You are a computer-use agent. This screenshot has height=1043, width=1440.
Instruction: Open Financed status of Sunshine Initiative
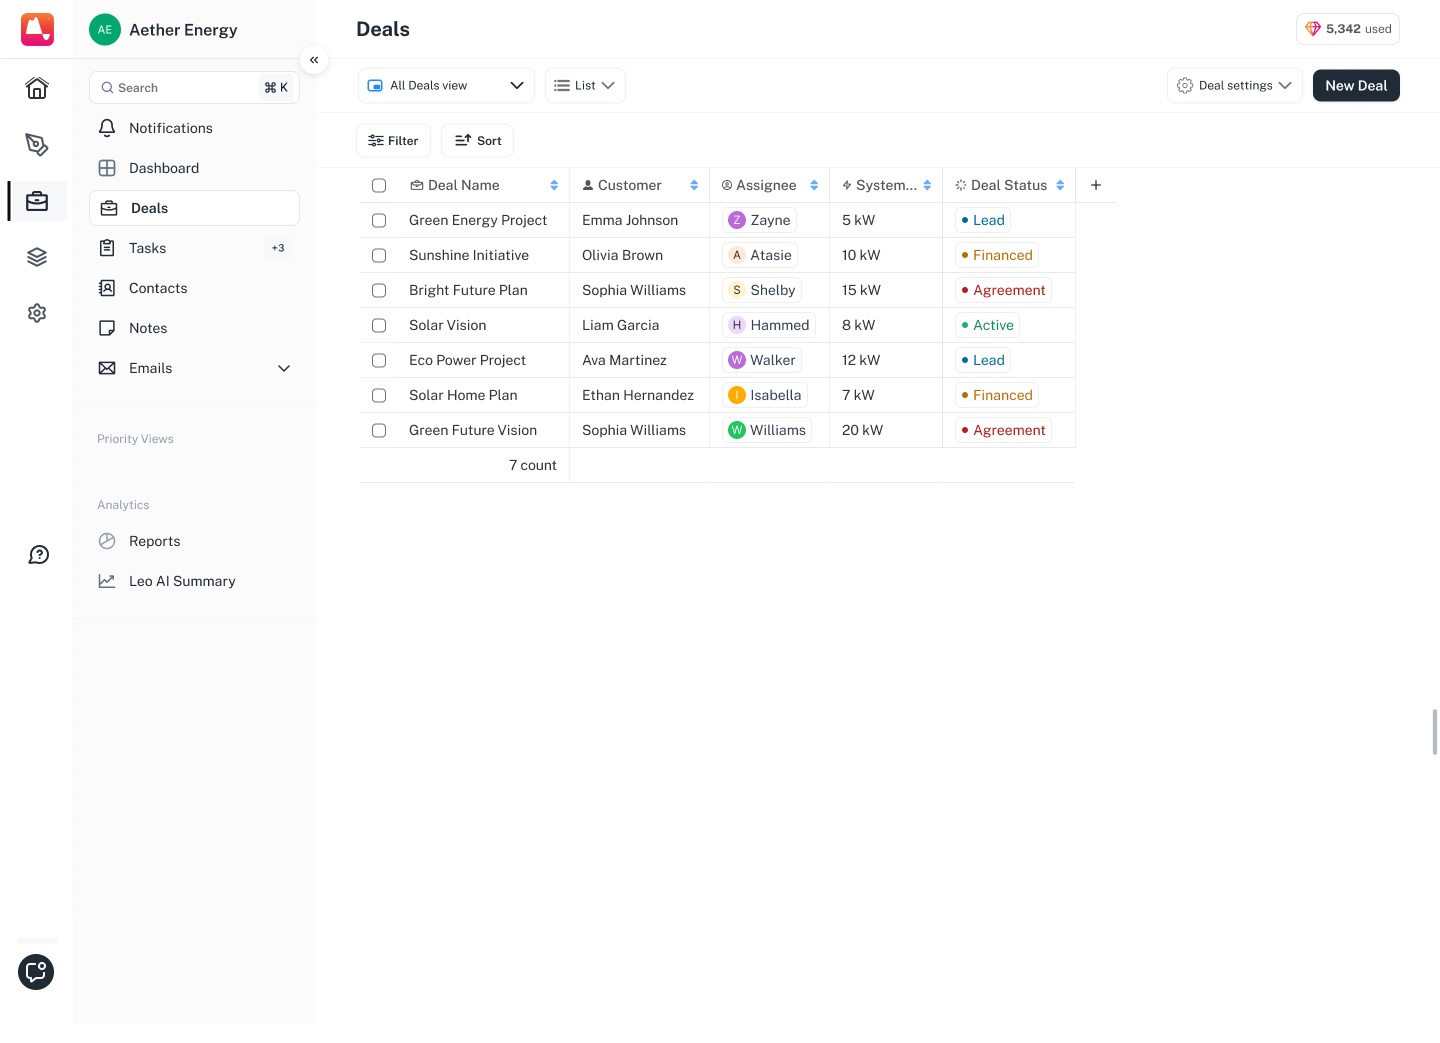point(997,255)
